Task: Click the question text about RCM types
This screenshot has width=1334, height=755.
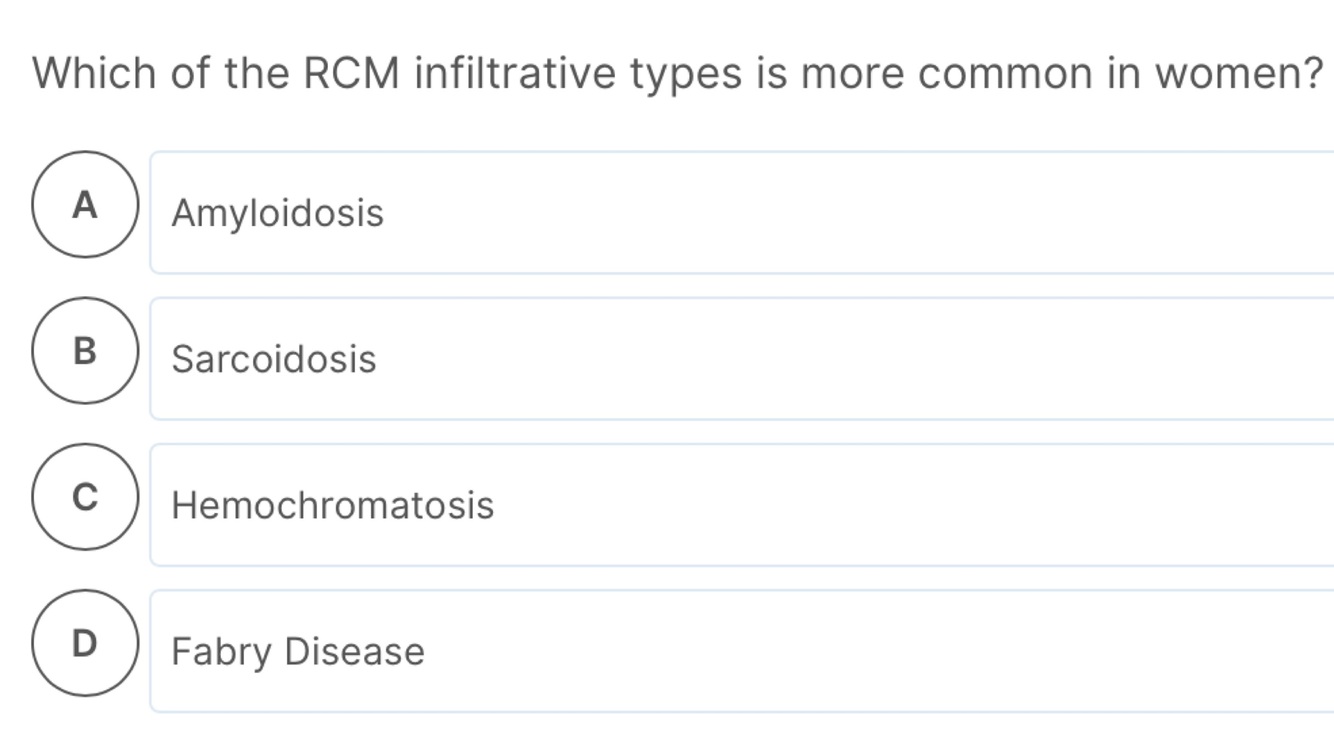Action: pyautogui.click(x=679, y=74)
